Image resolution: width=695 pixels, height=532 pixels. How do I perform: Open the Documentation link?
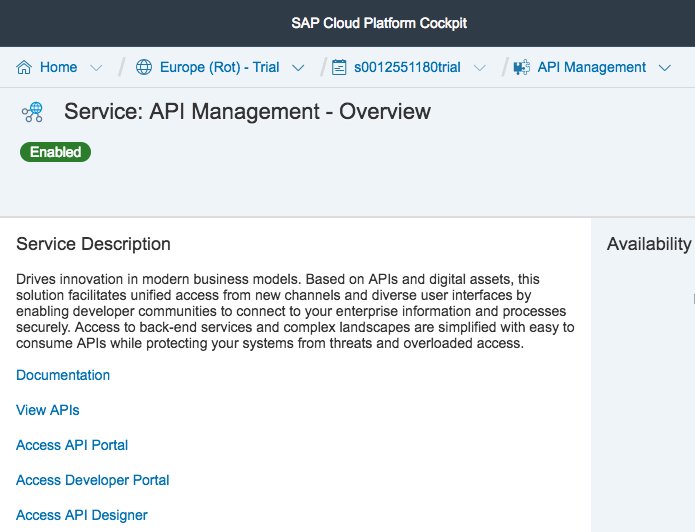click(63, 375)
